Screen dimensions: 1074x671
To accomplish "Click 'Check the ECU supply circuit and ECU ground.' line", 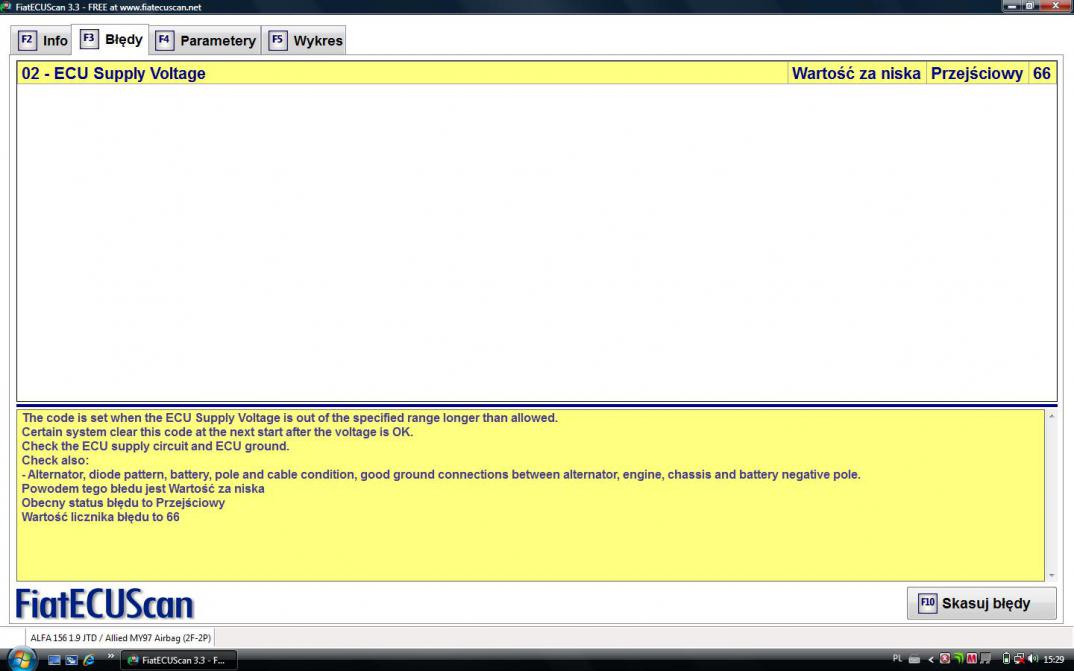I will click(x=155, y=446).
